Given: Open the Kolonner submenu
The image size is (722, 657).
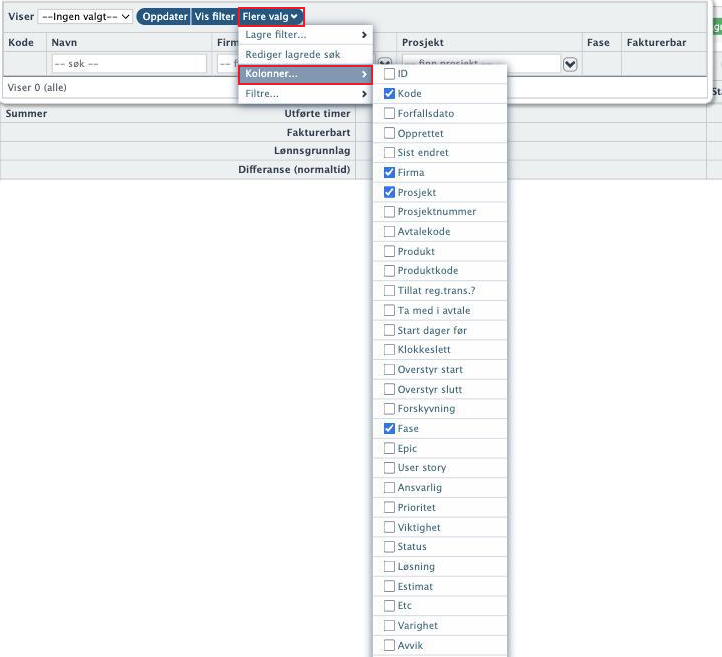Looking at the screenshot, I should tap(305, 74).
